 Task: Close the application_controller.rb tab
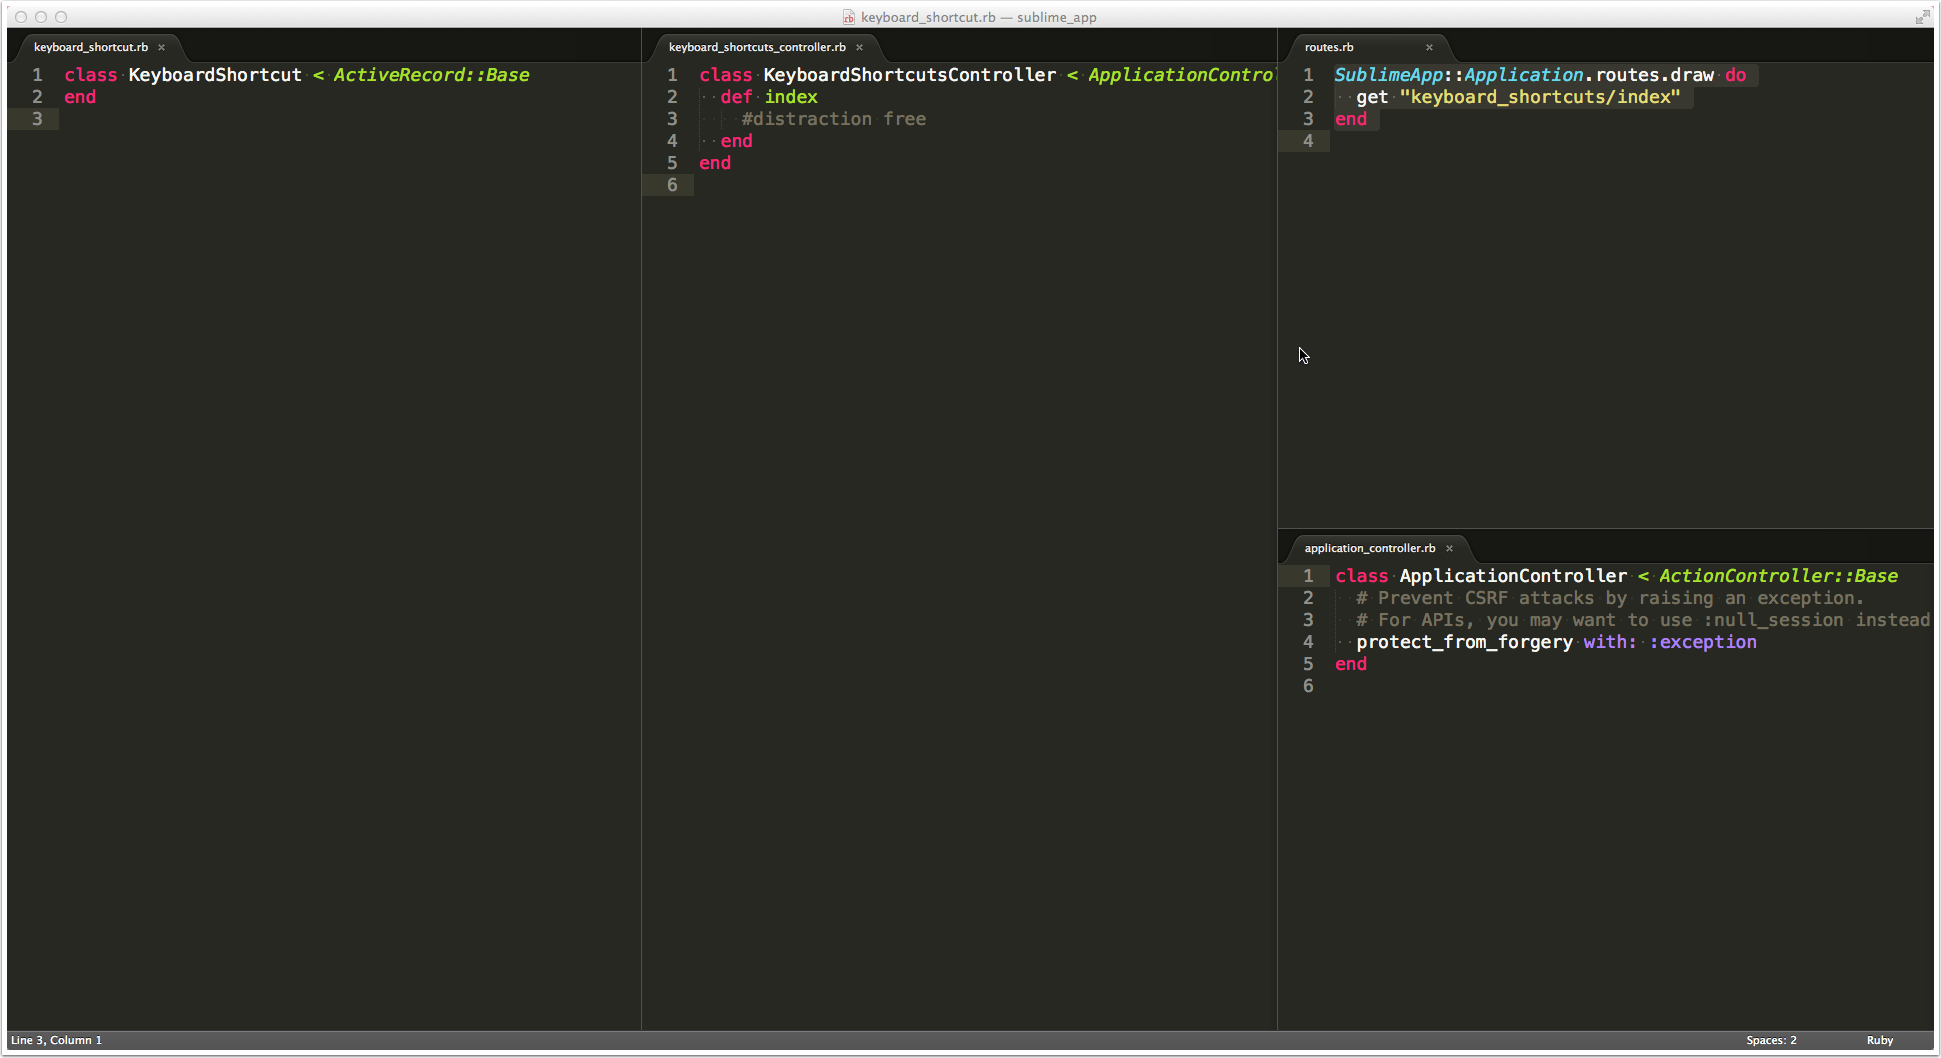point(1448,548)
